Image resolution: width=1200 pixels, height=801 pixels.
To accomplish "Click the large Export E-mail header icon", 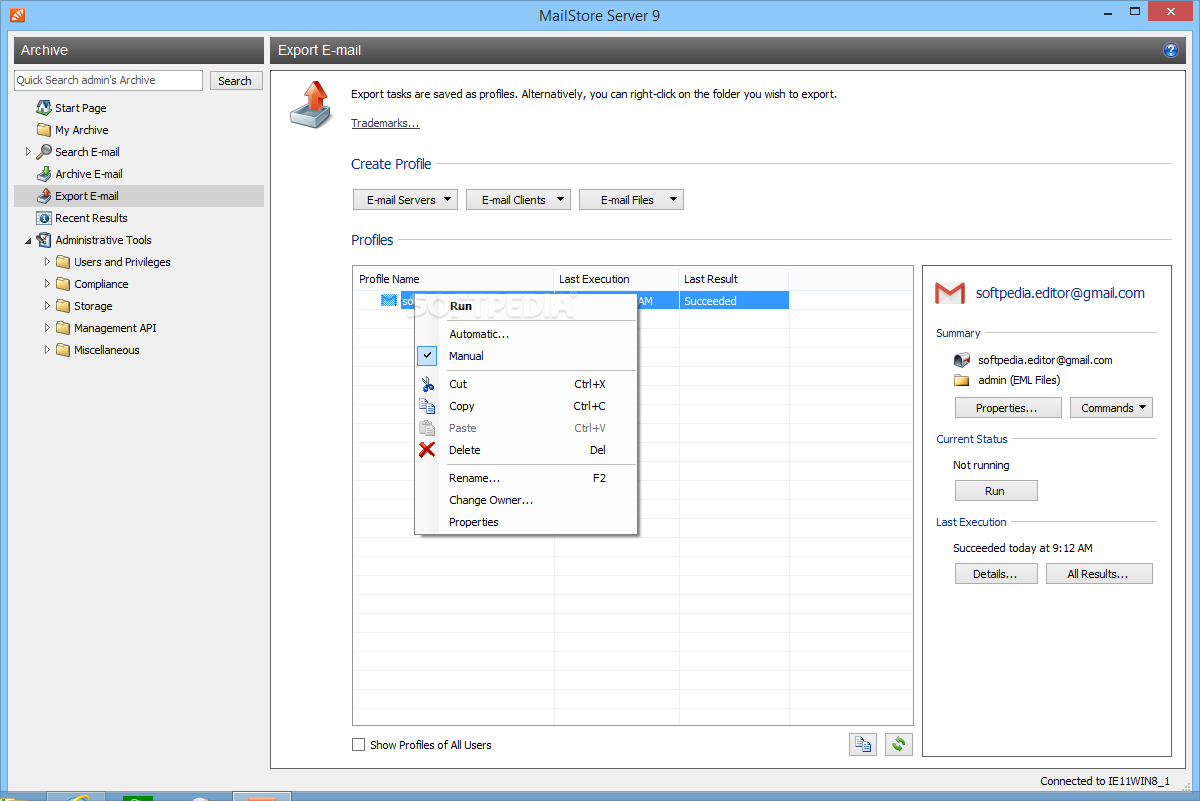I will point(310,104).
